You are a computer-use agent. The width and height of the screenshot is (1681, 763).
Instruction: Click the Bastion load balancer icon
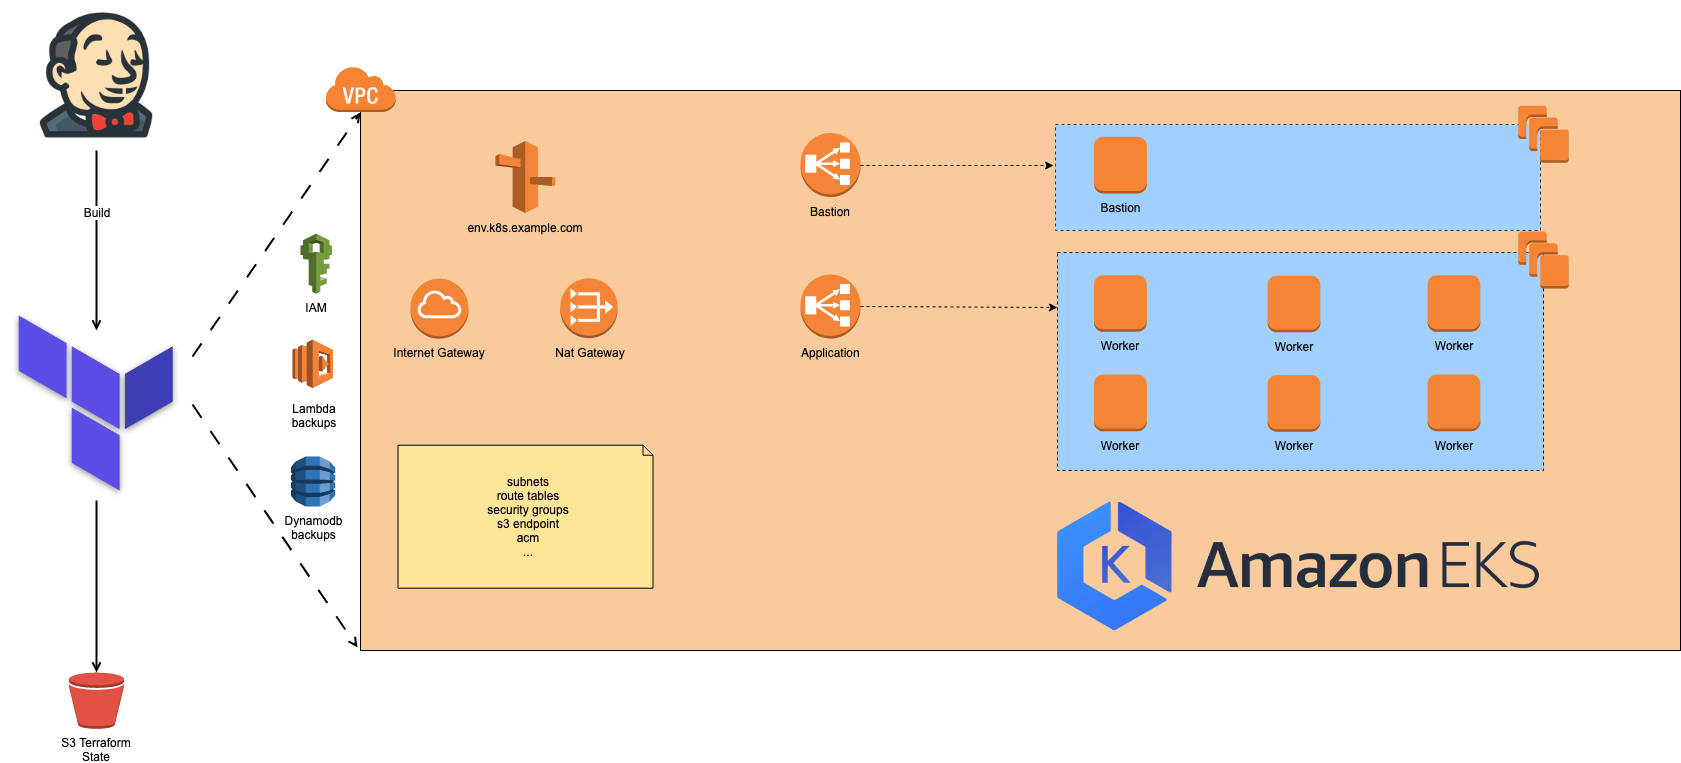pyautogui.click(x=830, y=165)
